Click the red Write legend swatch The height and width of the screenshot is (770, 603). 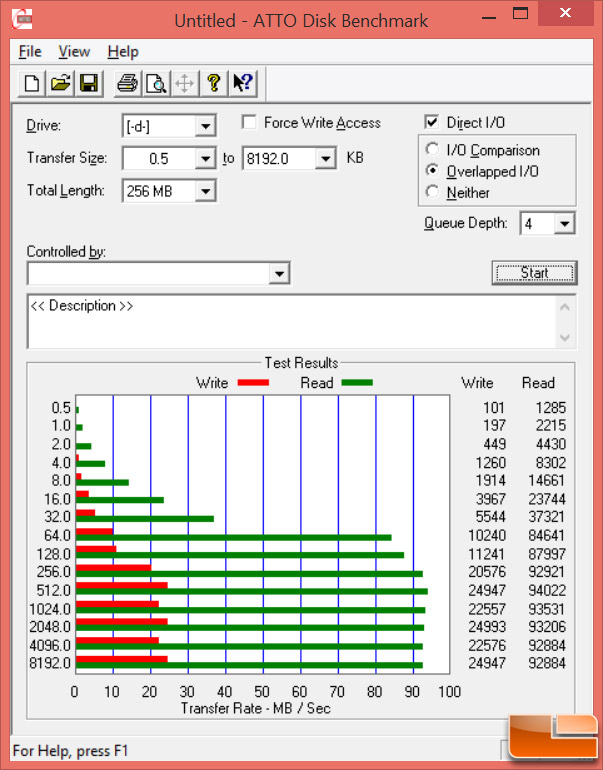click(x=253, y=383)
